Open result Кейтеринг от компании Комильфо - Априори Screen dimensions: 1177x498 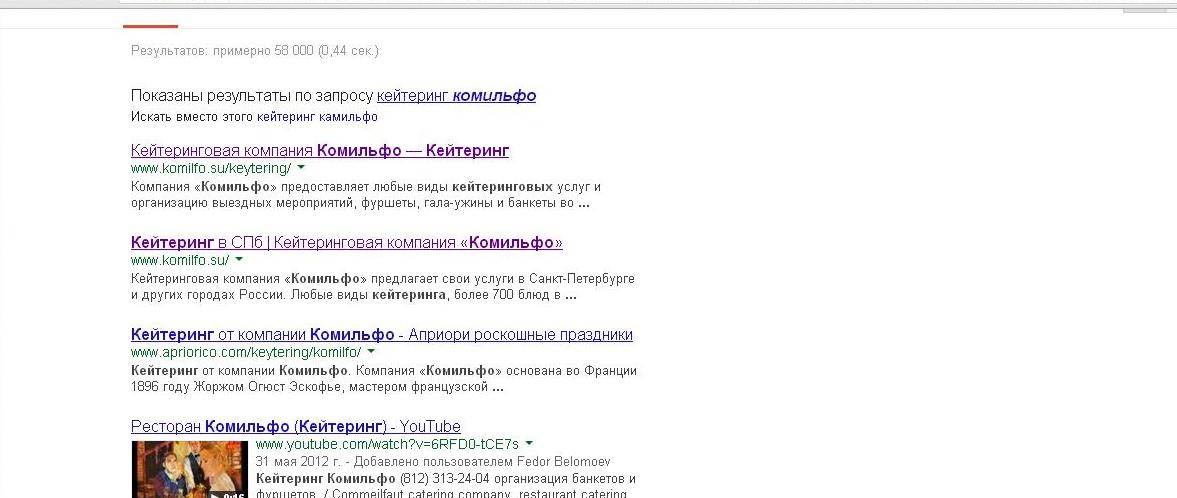pos(381,334)
